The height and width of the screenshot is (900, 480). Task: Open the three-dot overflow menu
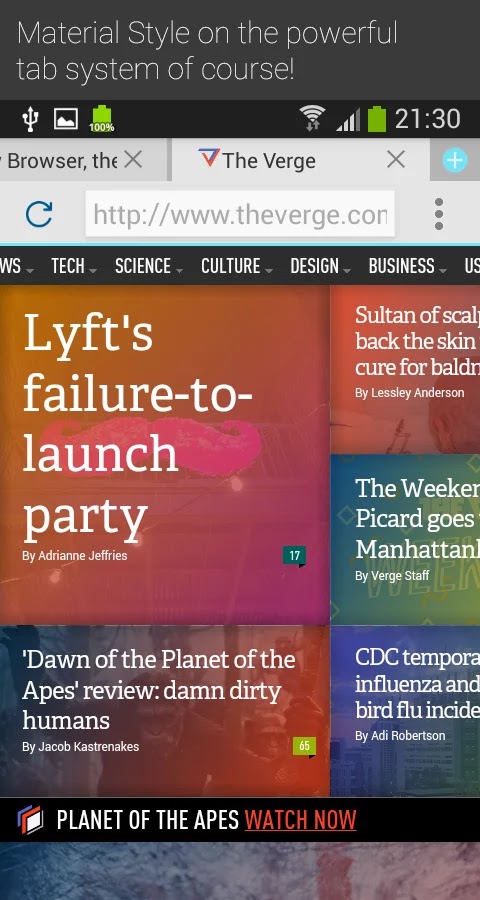[439, 214]
